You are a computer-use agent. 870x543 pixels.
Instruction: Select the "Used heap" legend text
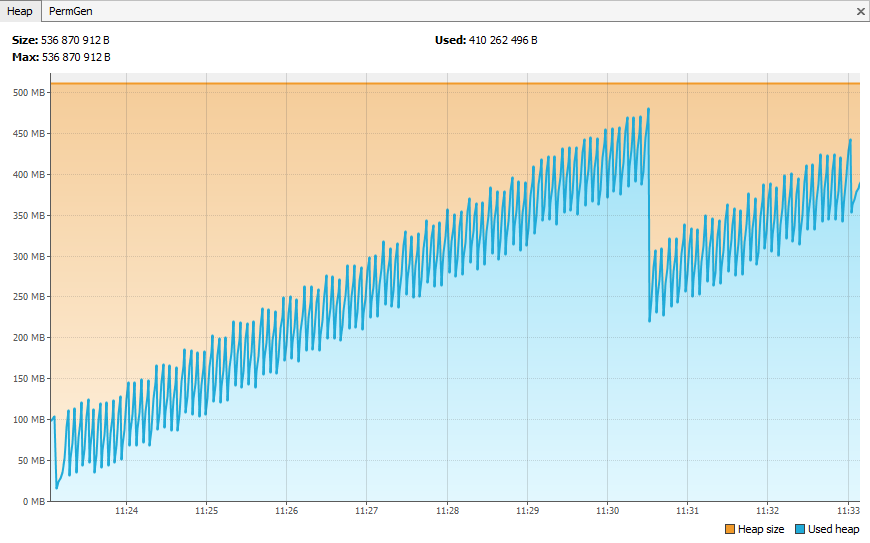coord(833,529)
